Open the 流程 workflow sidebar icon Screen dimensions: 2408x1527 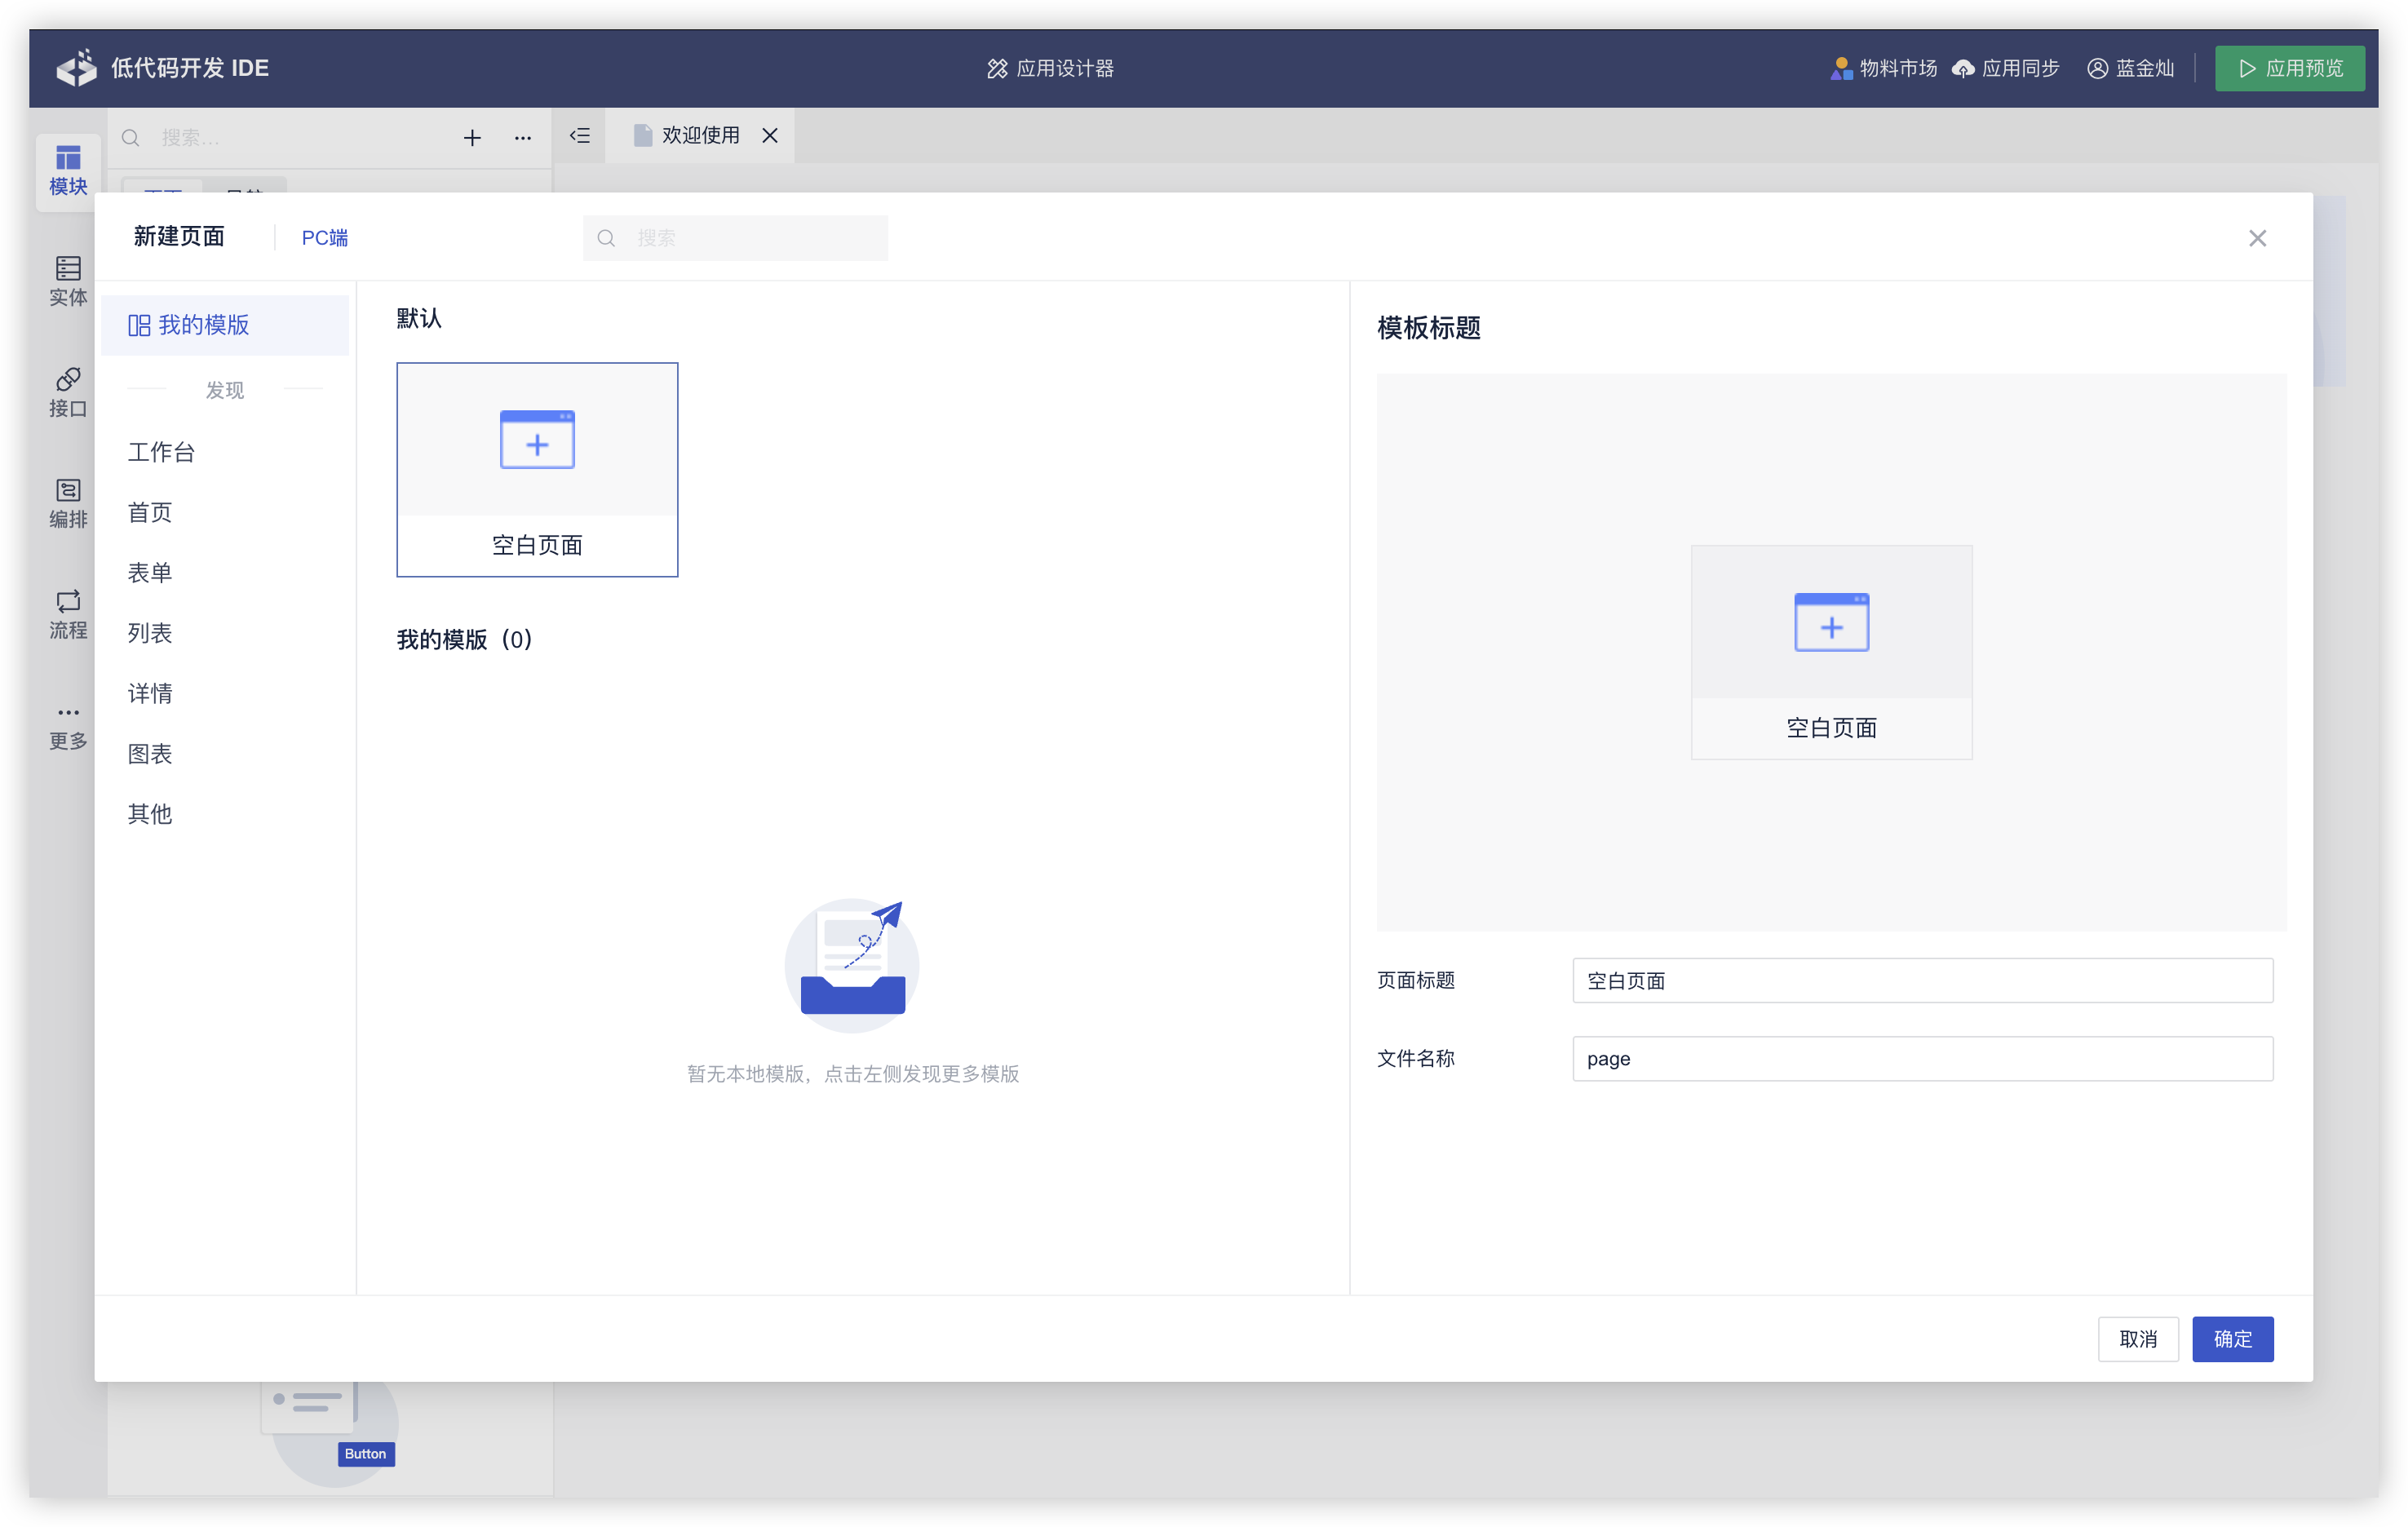click(68, 613)
